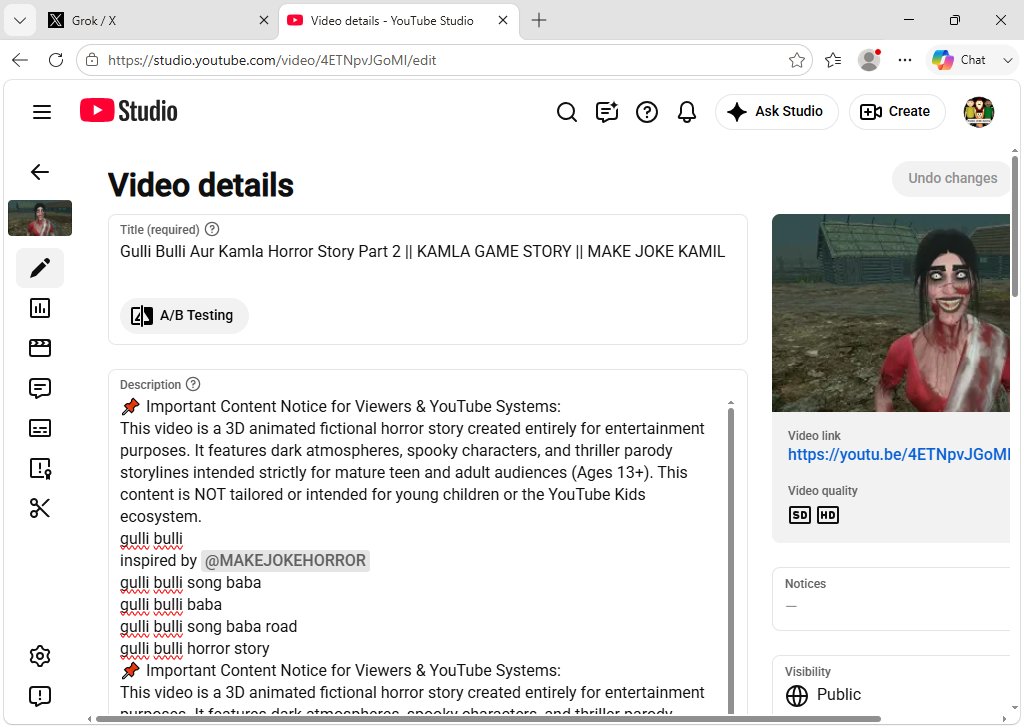Open the channel account avatar menu
Viewport: 1024px width, 728px height.
978,112
